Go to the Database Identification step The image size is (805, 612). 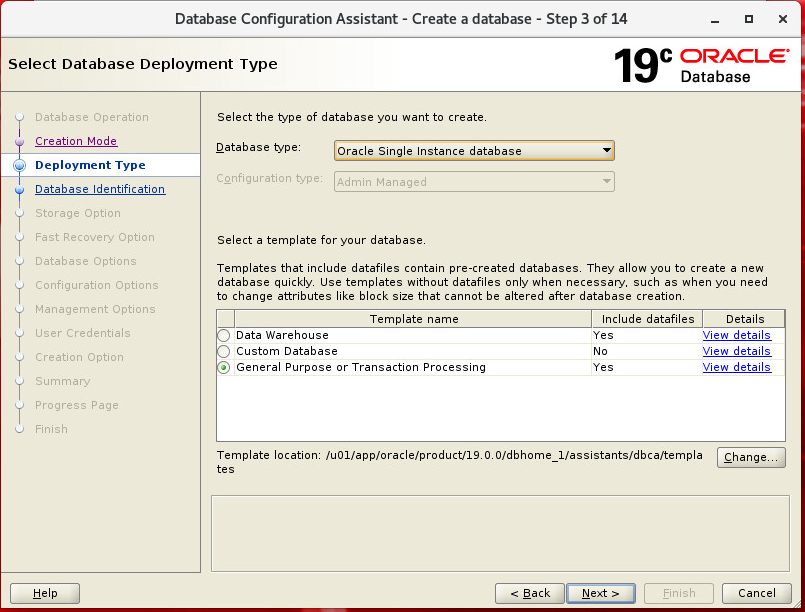(x=100, y=189)
